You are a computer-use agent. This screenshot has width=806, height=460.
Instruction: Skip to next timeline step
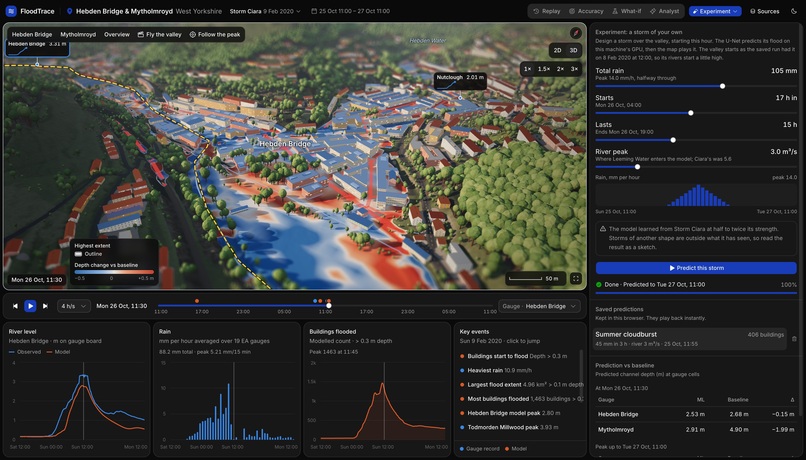[45, 306]
